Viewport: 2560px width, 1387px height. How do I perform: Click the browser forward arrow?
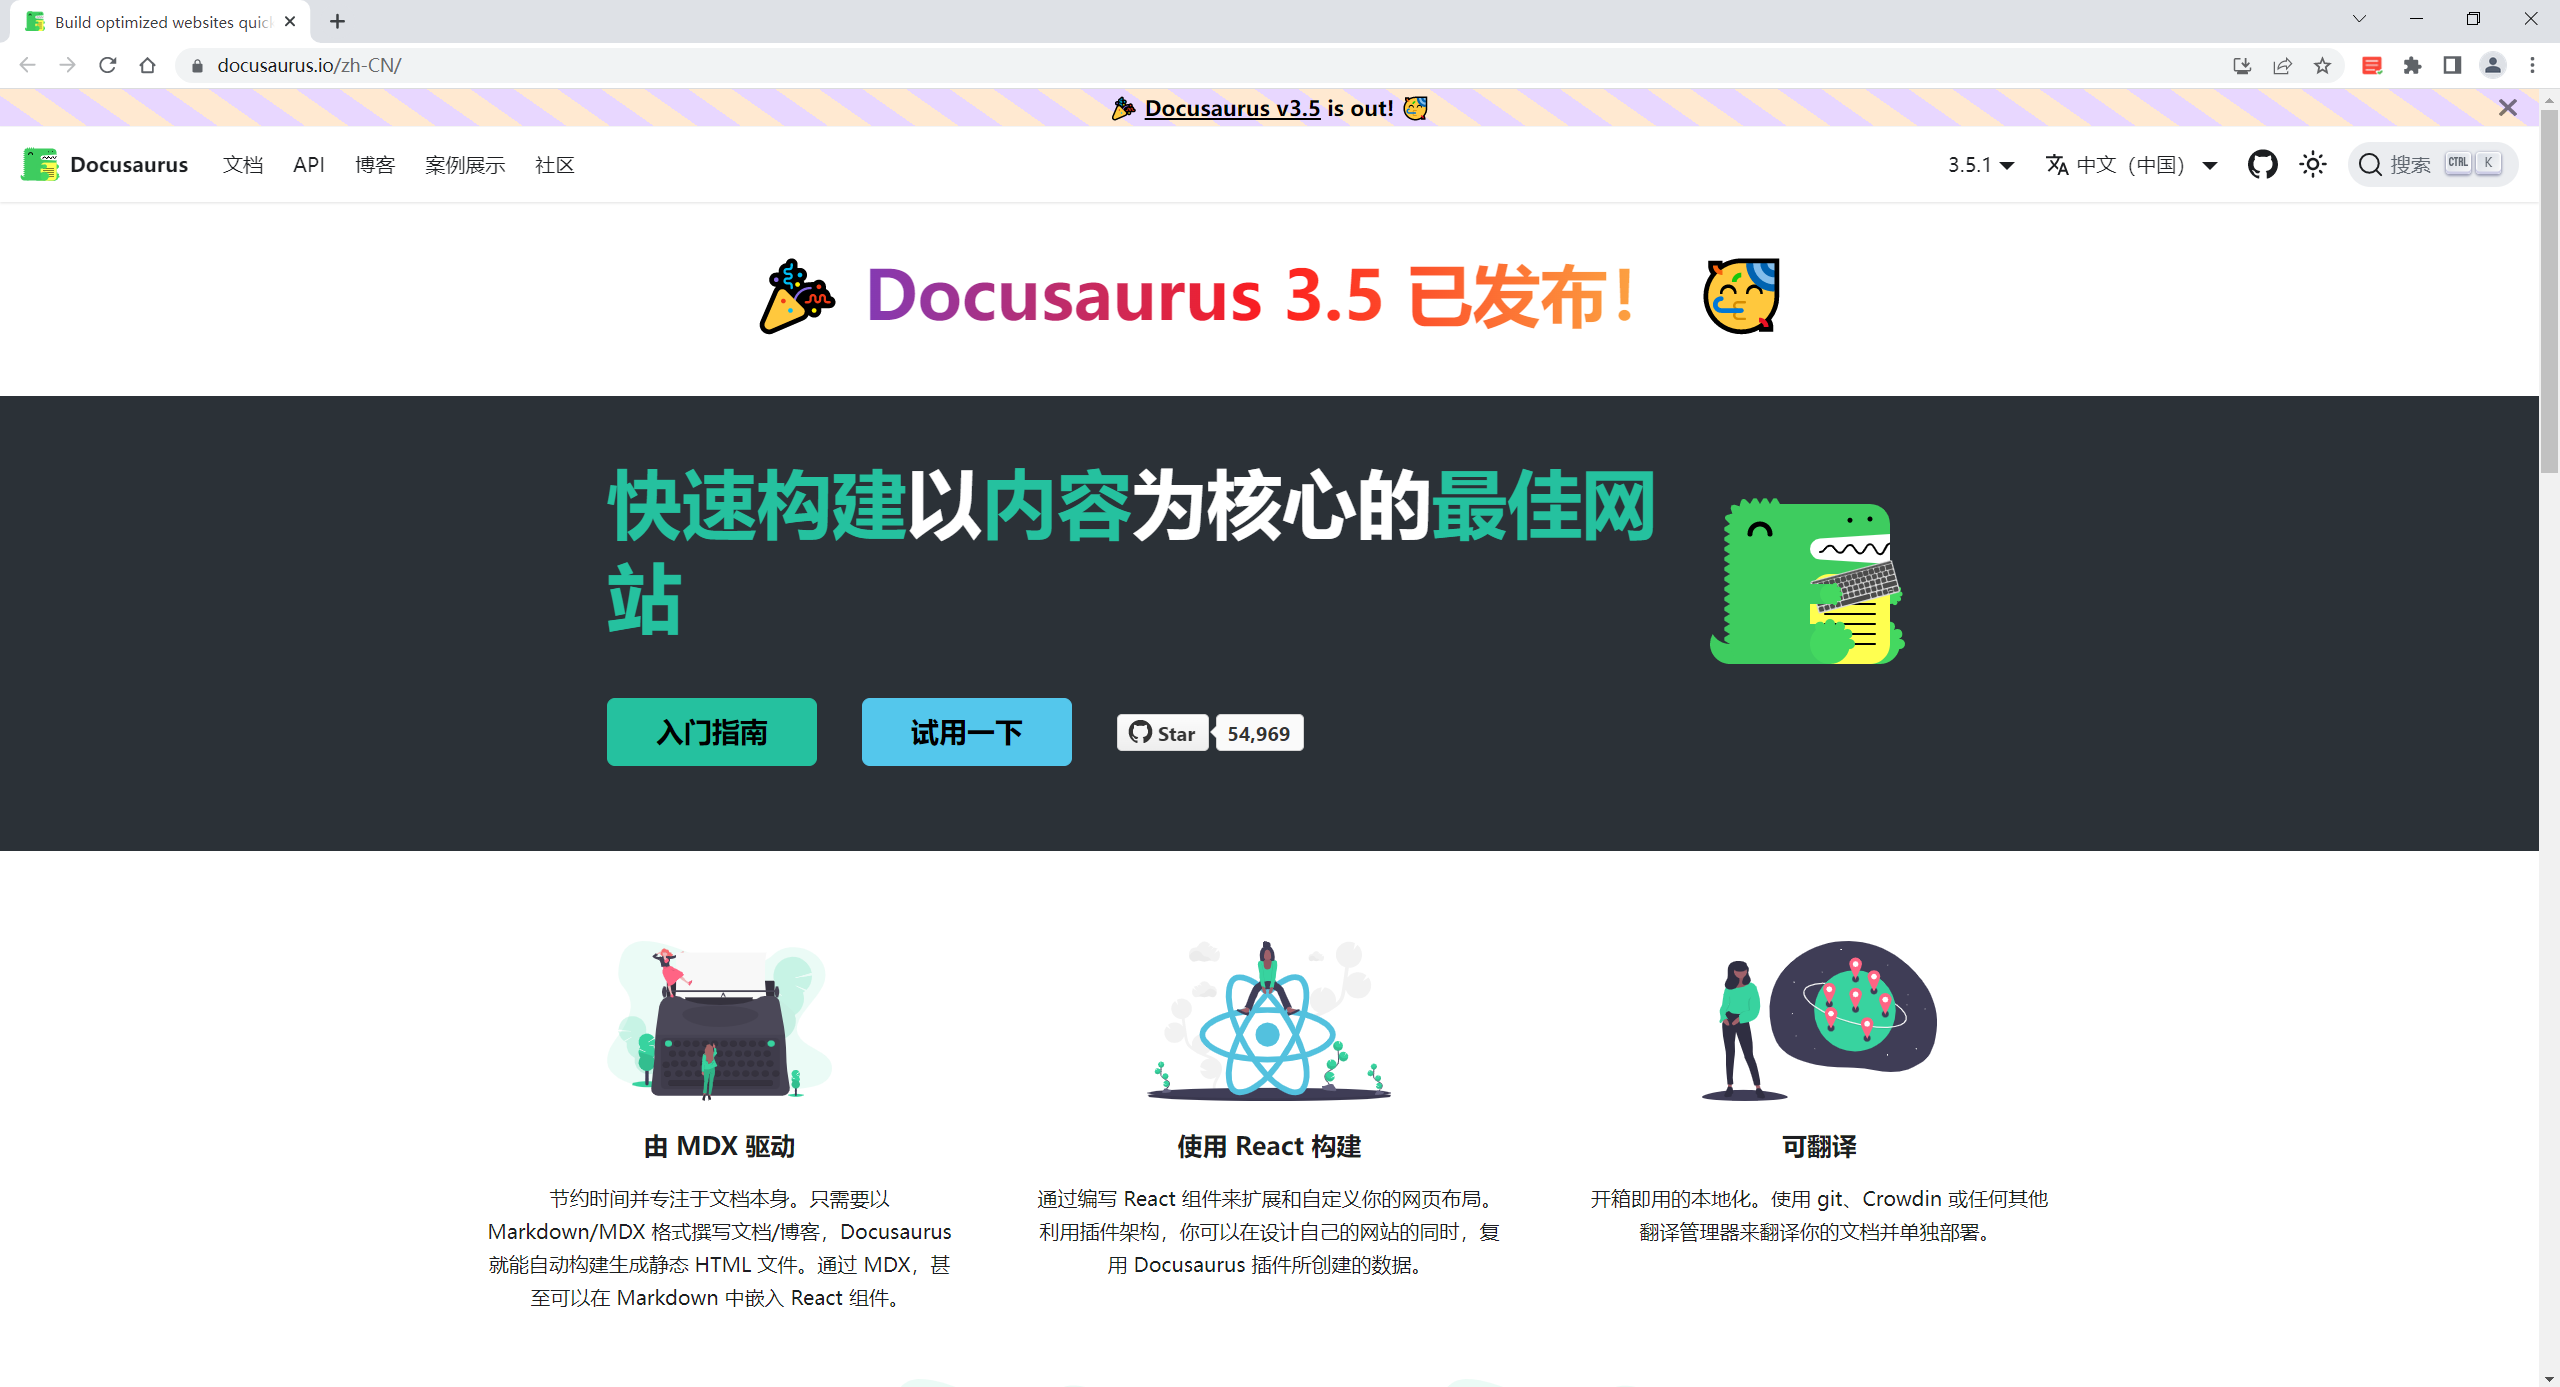(67, 65)
